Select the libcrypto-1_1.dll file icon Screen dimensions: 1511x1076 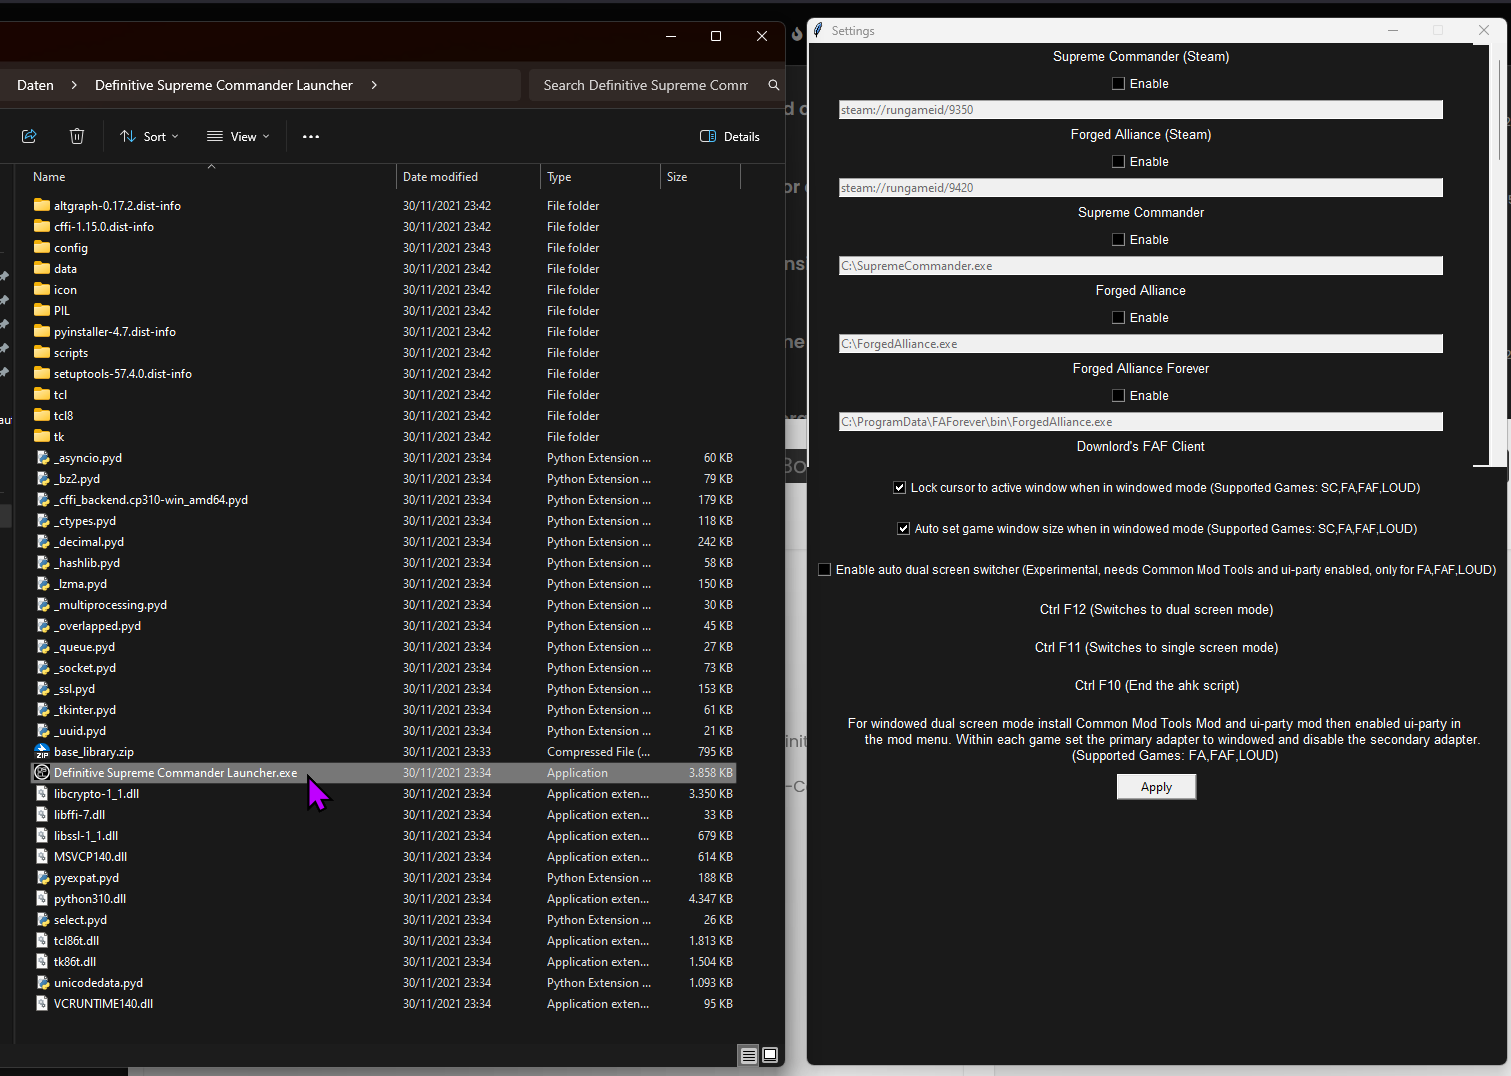click(42, 793)
